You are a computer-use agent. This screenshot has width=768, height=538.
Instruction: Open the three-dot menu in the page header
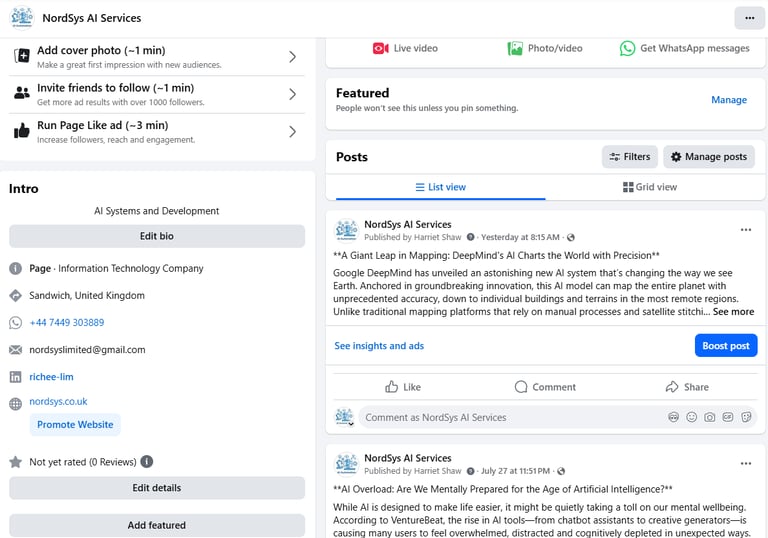(x=749, y=18)
